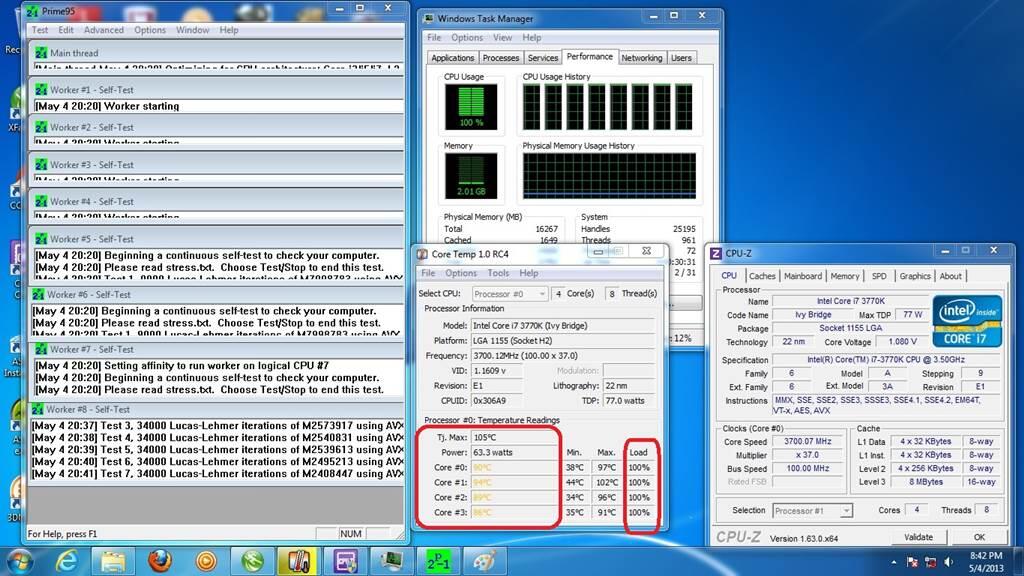Viewport: 1024px width, 576px height.
Task: Open the Test menu in Prime95
Action: click(x=40, y=30)
